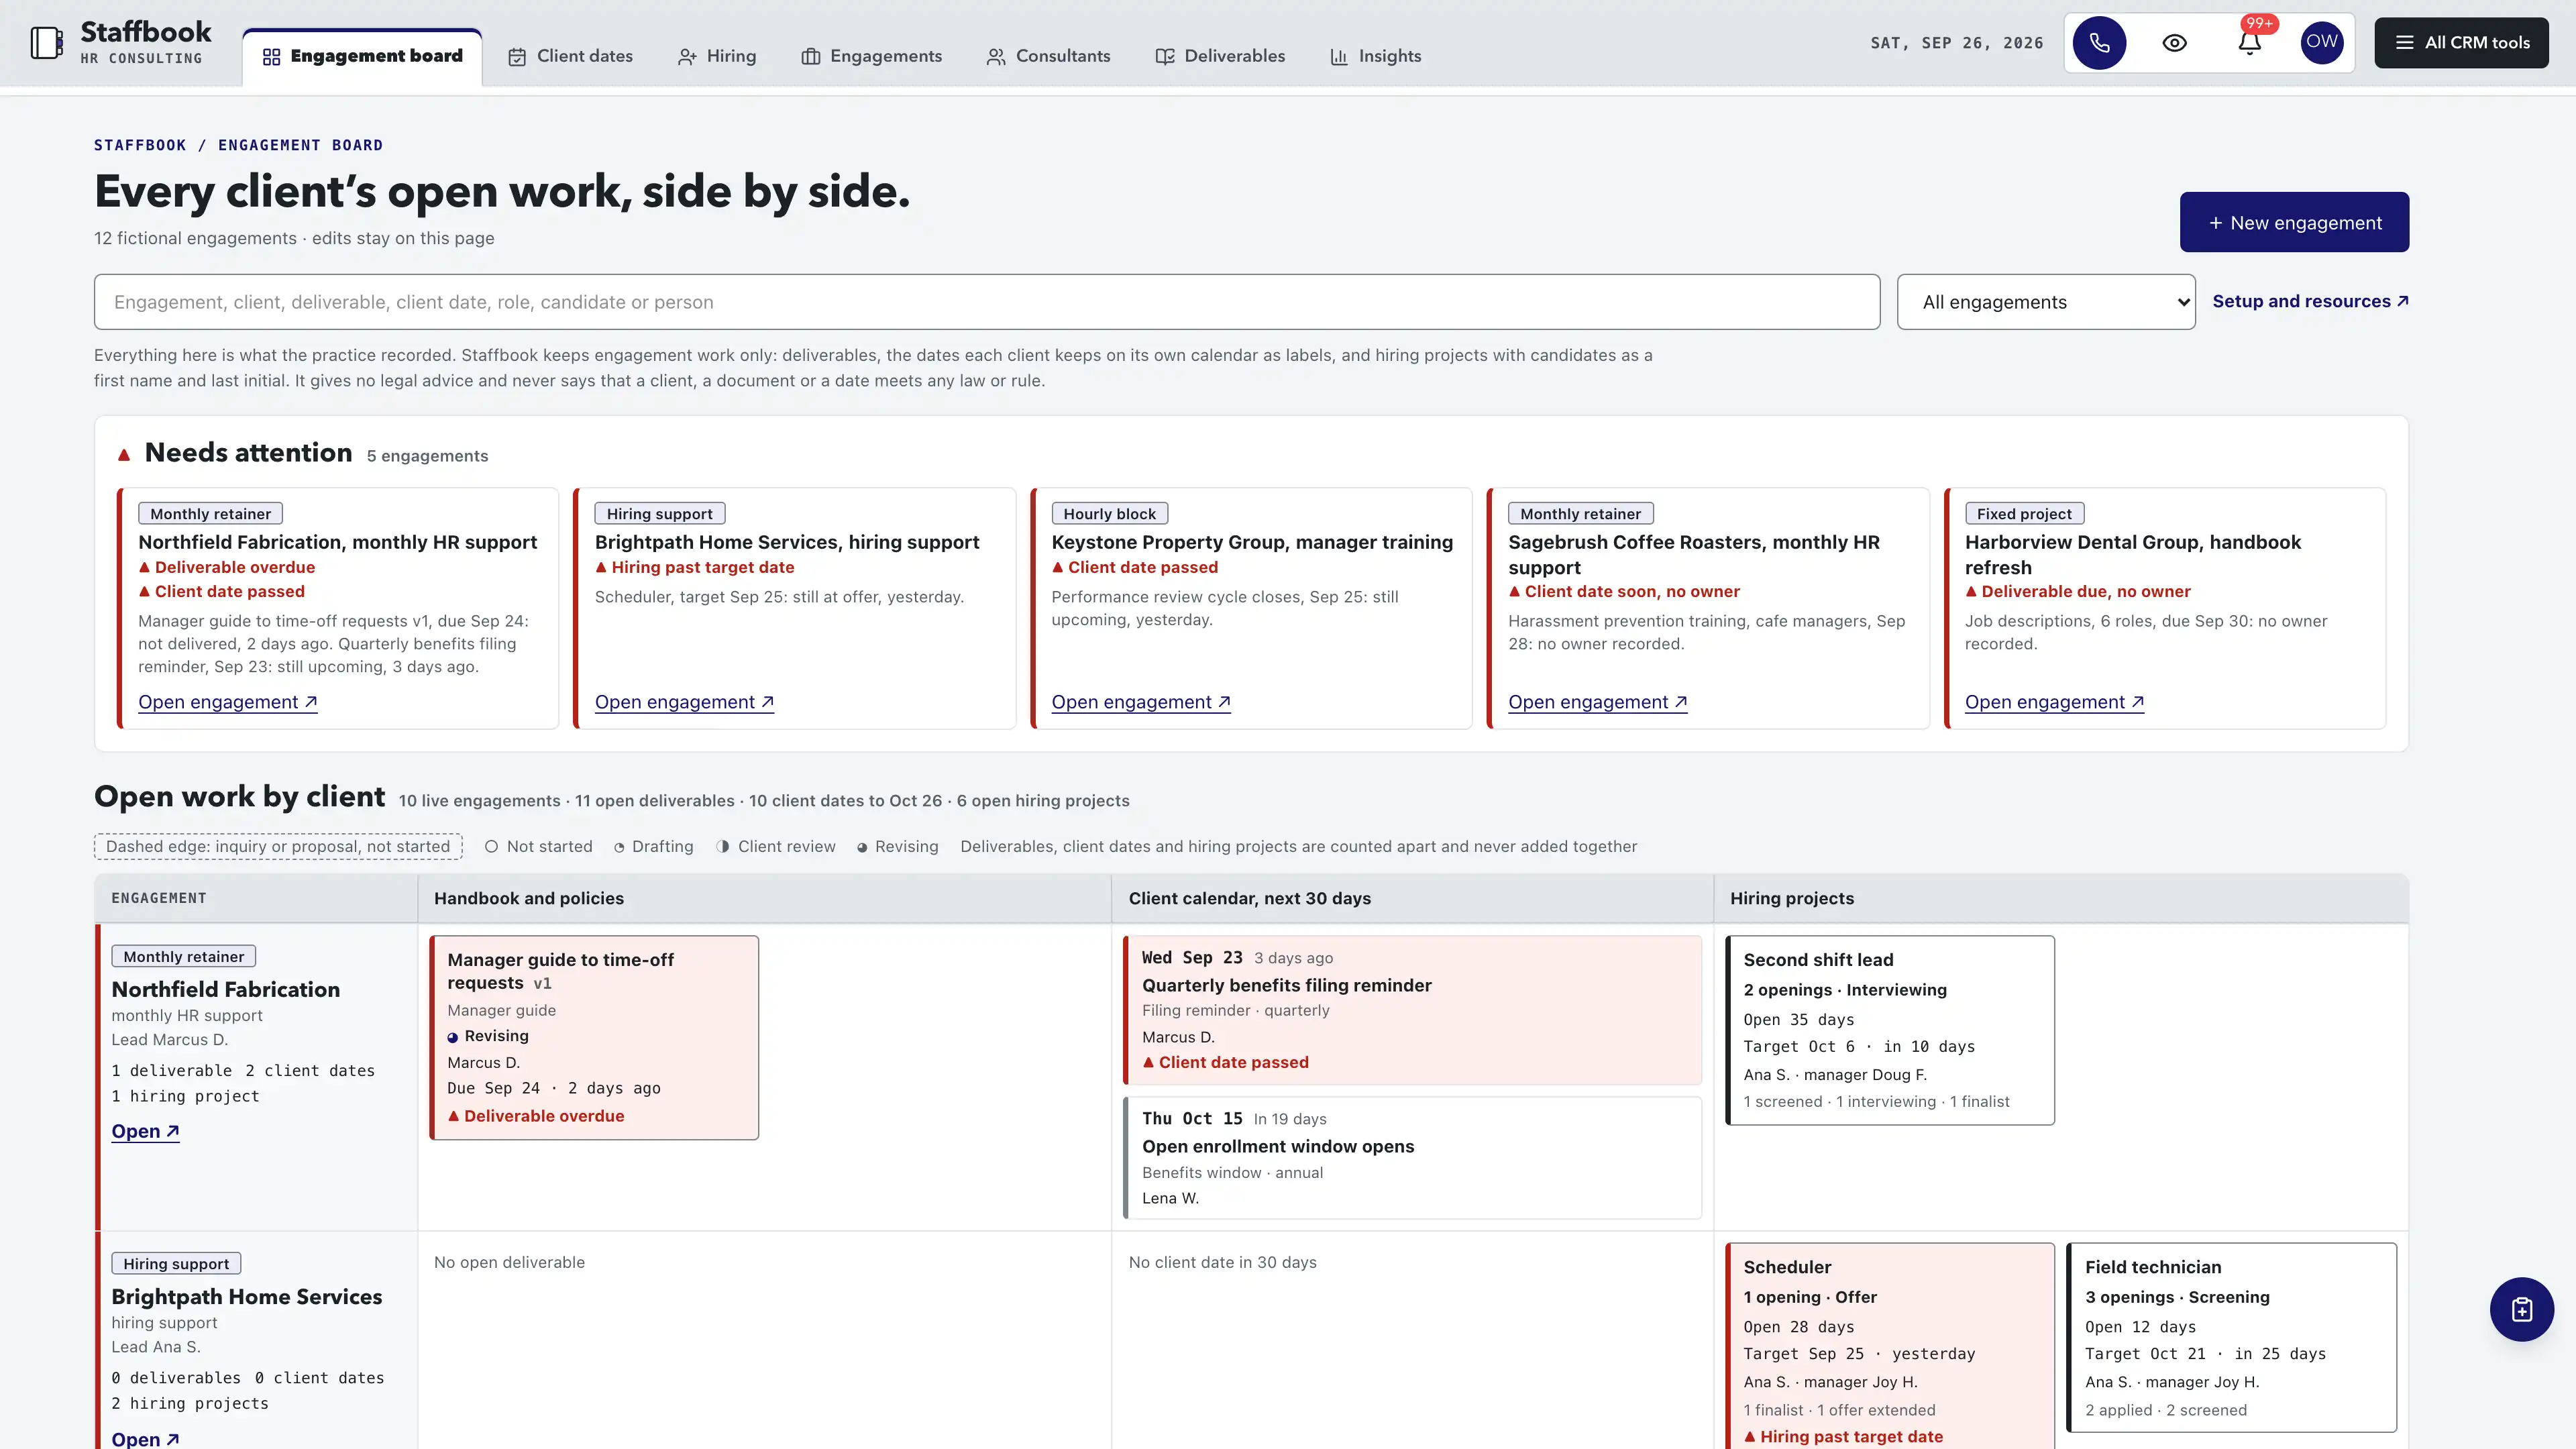2576x1449 pixels.
Task: Click the Not started legend circle icon
Action: click(491, 846)
